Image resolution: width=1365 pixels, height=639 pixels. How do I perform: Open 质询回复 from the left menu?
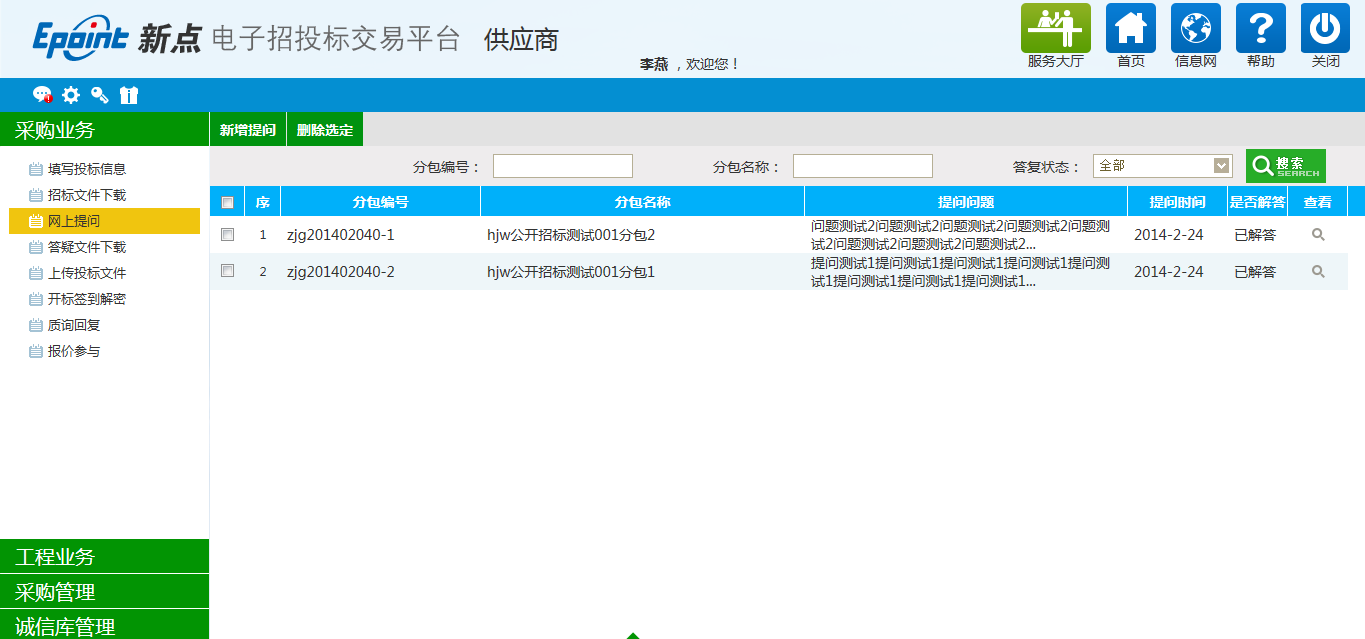72,324
